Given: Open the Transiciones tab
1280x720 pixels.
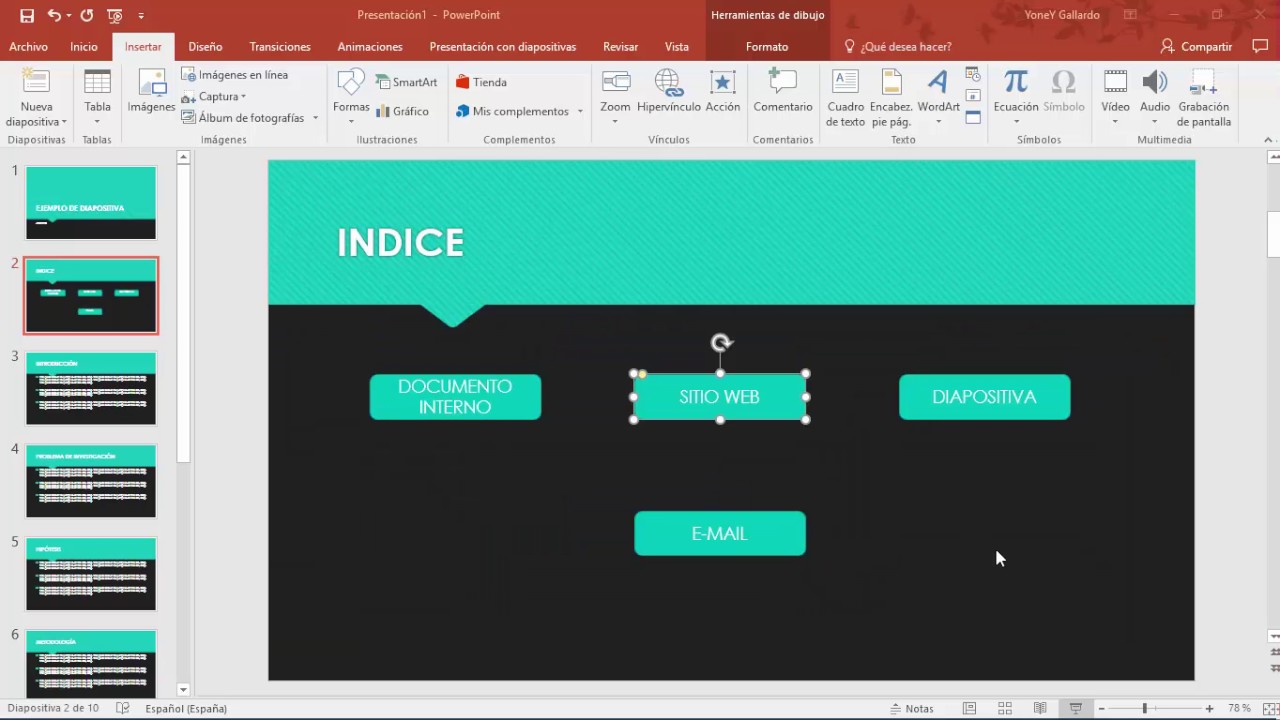Looking at the screenshot, I should [280, 46].
